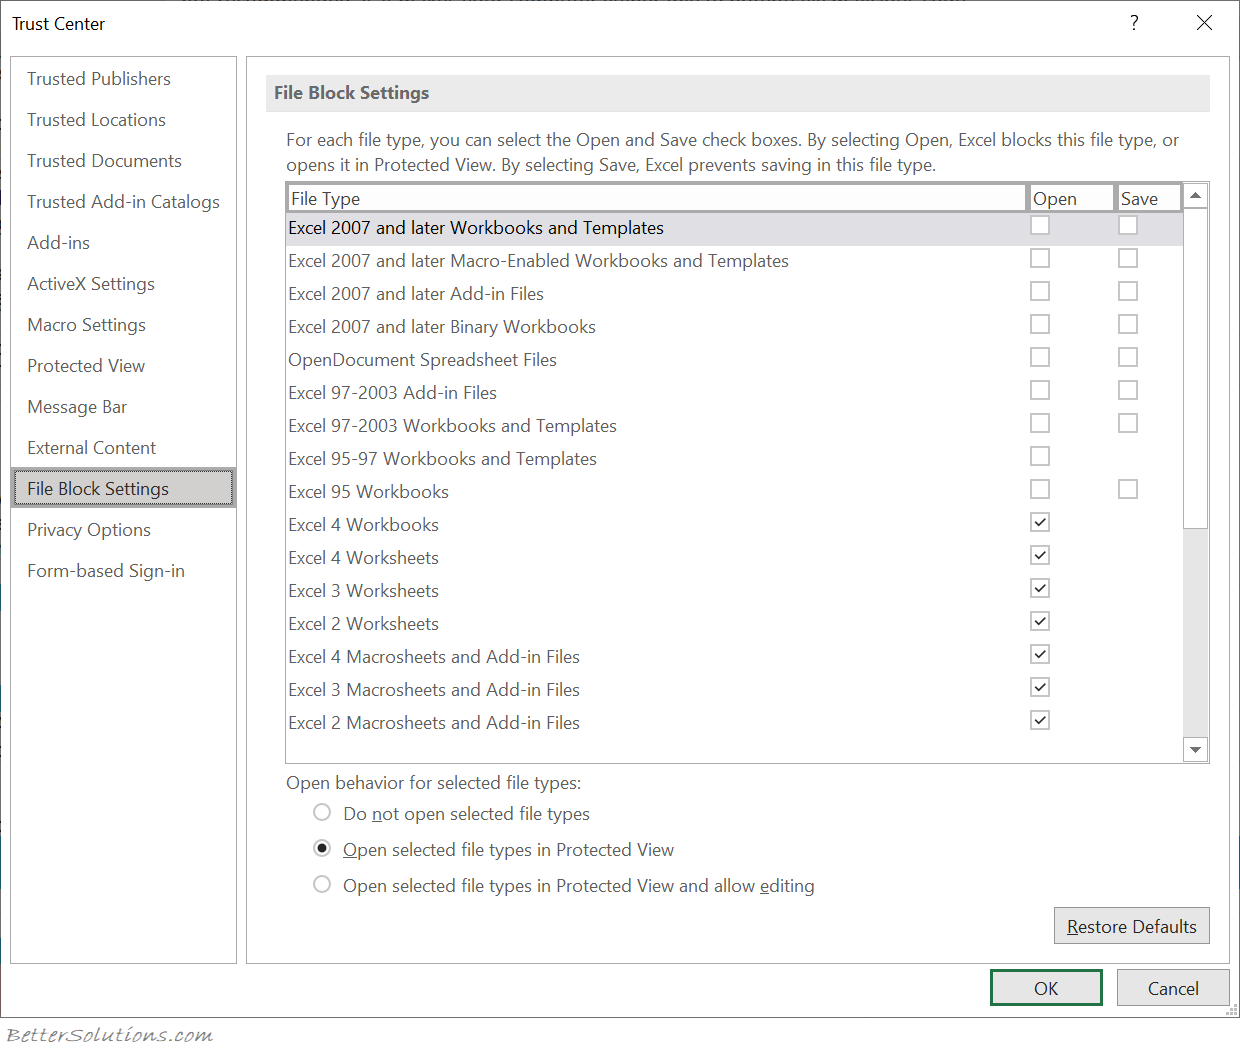Check Save for Excel 97-2003 Add-in Files
The image size is (1240, 1050).
[x=1128, y=390]
